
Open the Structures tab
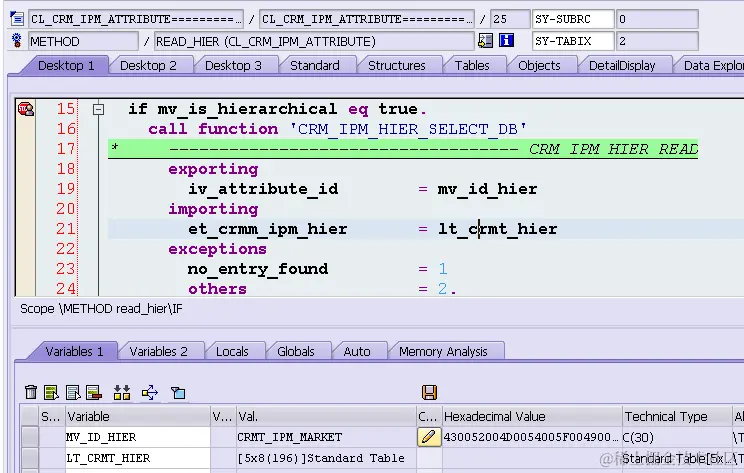tap(397, 65)
